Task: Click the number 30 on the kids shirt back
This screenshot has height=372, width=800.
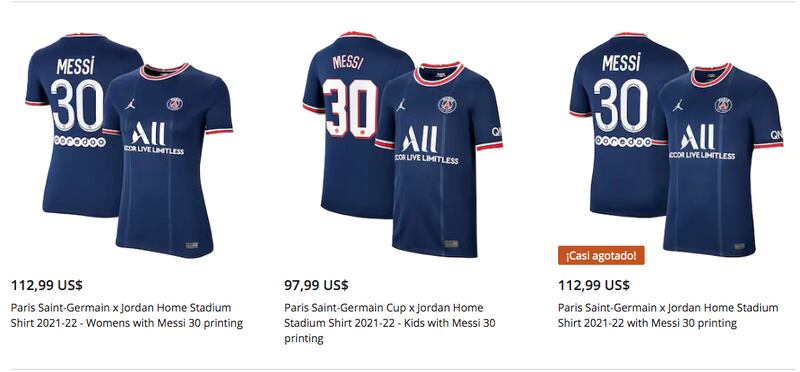Action: coord(350,108)
